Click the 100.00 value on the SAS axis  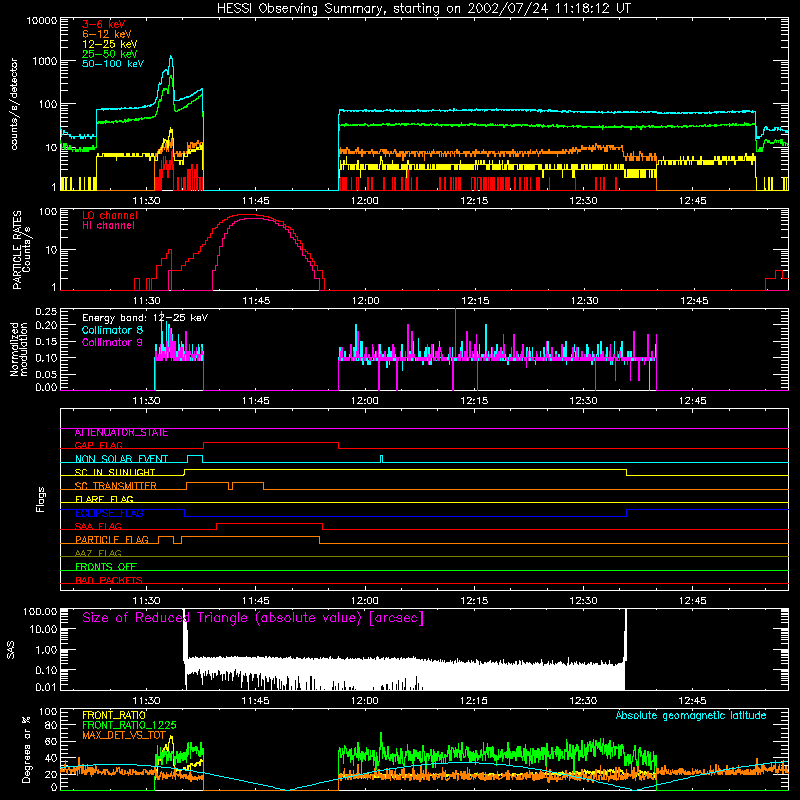(40, 611)
